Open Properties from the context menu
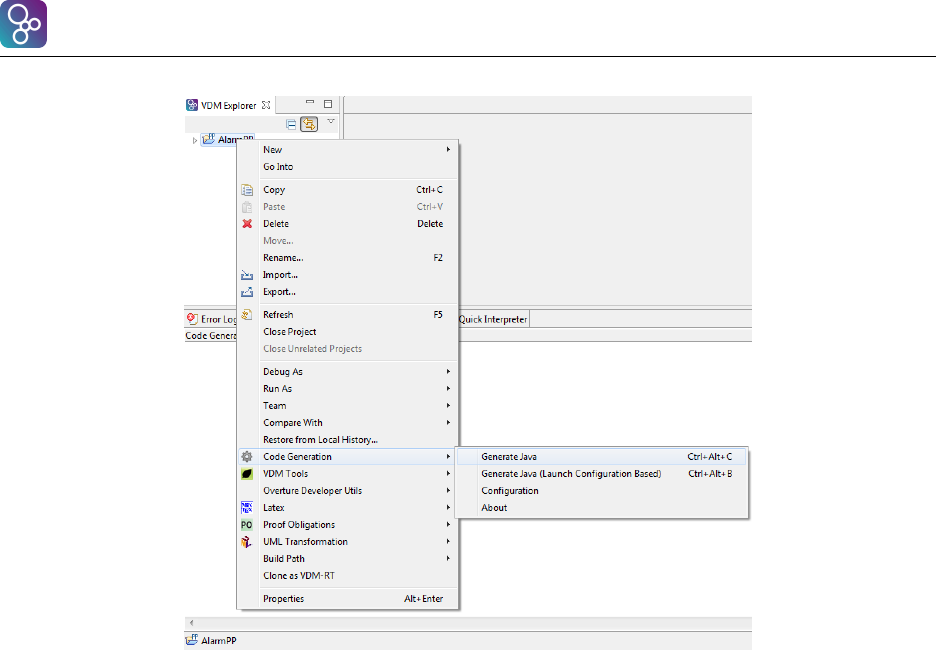936x650 pixels. [348, 599]
